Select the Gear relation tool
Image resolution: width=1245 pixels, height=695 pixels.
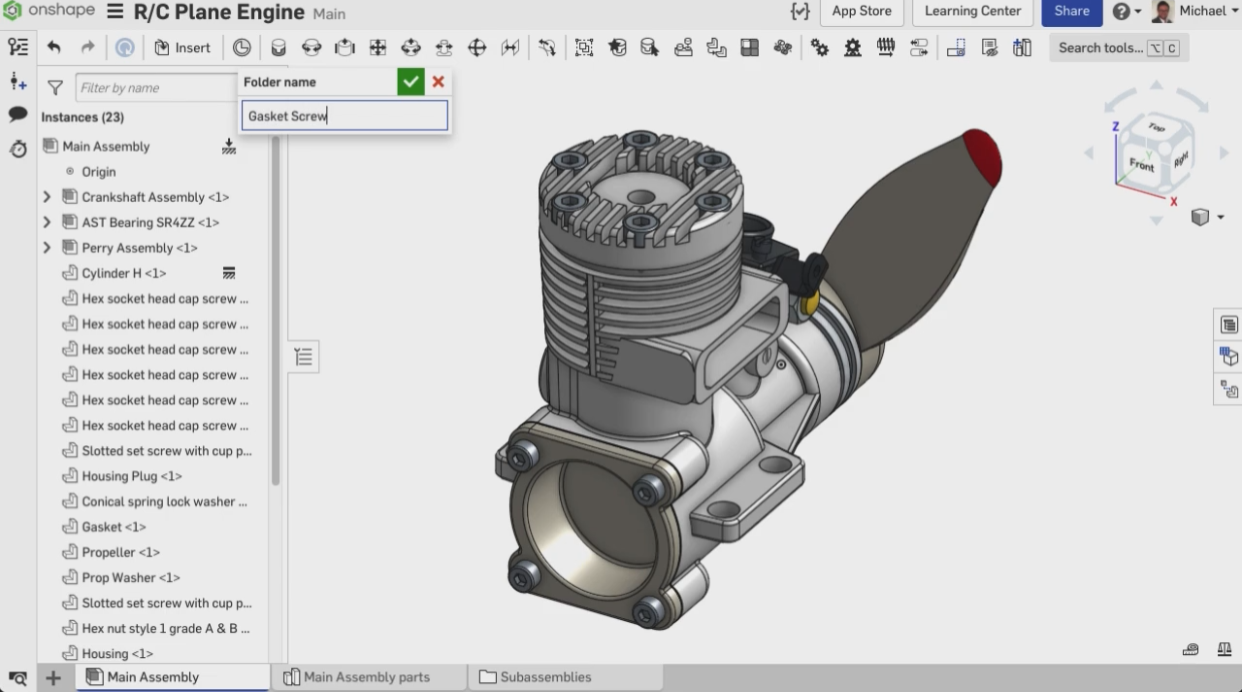(820, 47)
